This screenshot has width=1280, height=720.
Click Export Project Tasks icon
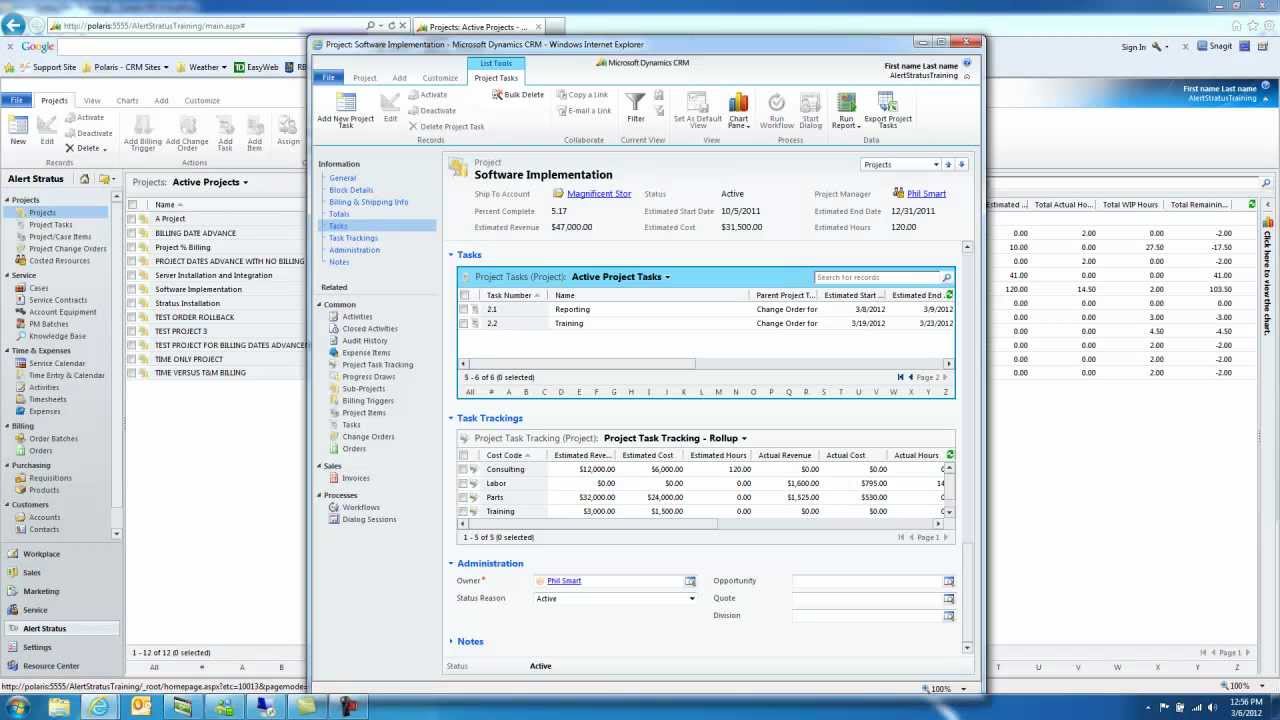click(x=888, y=110)
